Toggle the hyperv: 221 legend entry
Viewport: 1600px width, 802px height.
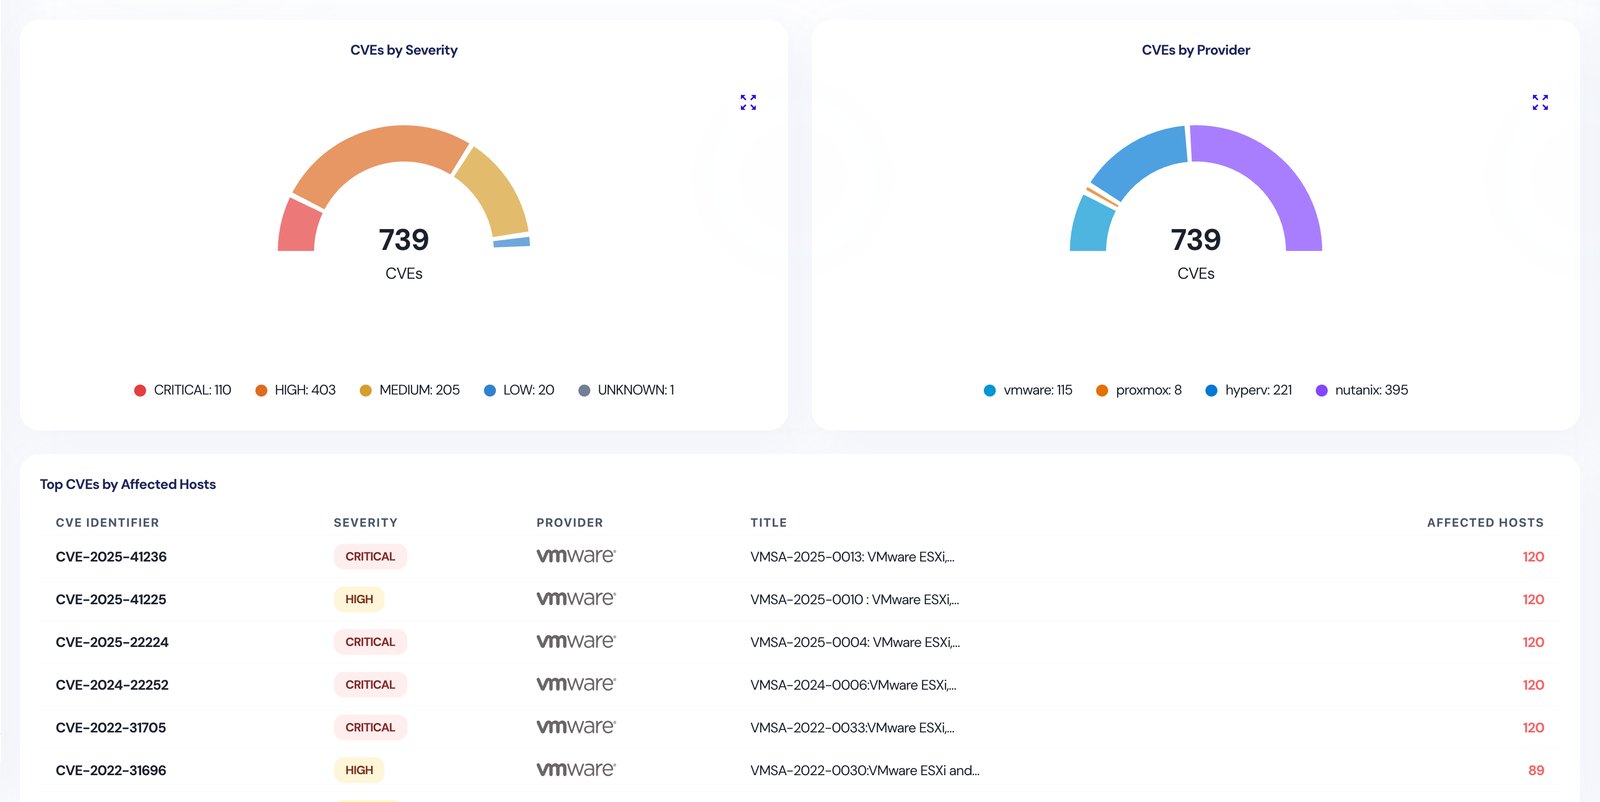(x=1249, y=390)
